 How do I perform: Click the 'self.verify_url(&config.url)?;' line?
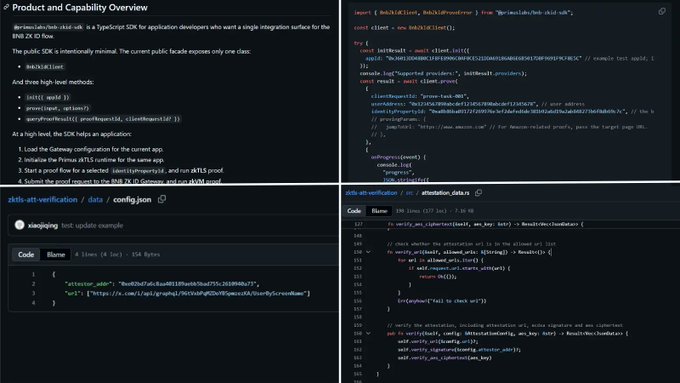pyautogui.click(x=438, y=342)
